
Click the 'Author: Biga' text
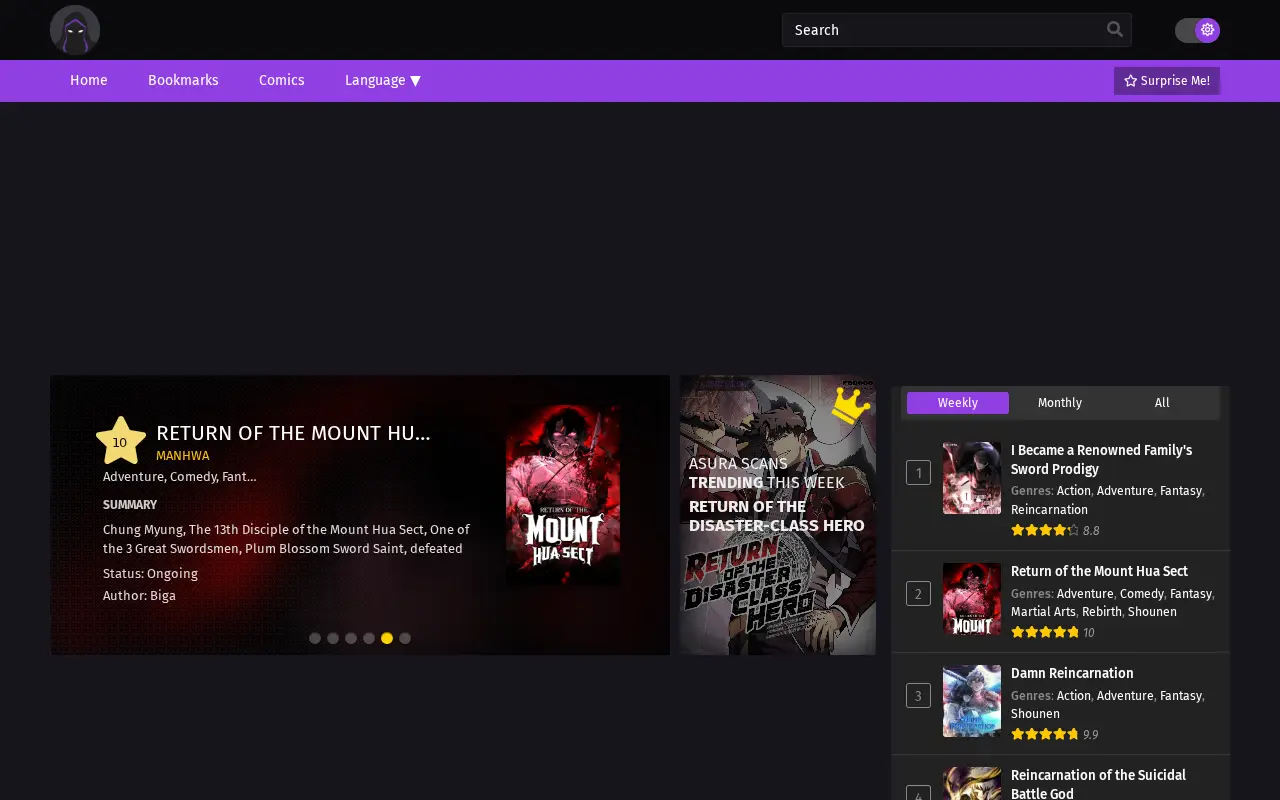(x=139, y=596)
